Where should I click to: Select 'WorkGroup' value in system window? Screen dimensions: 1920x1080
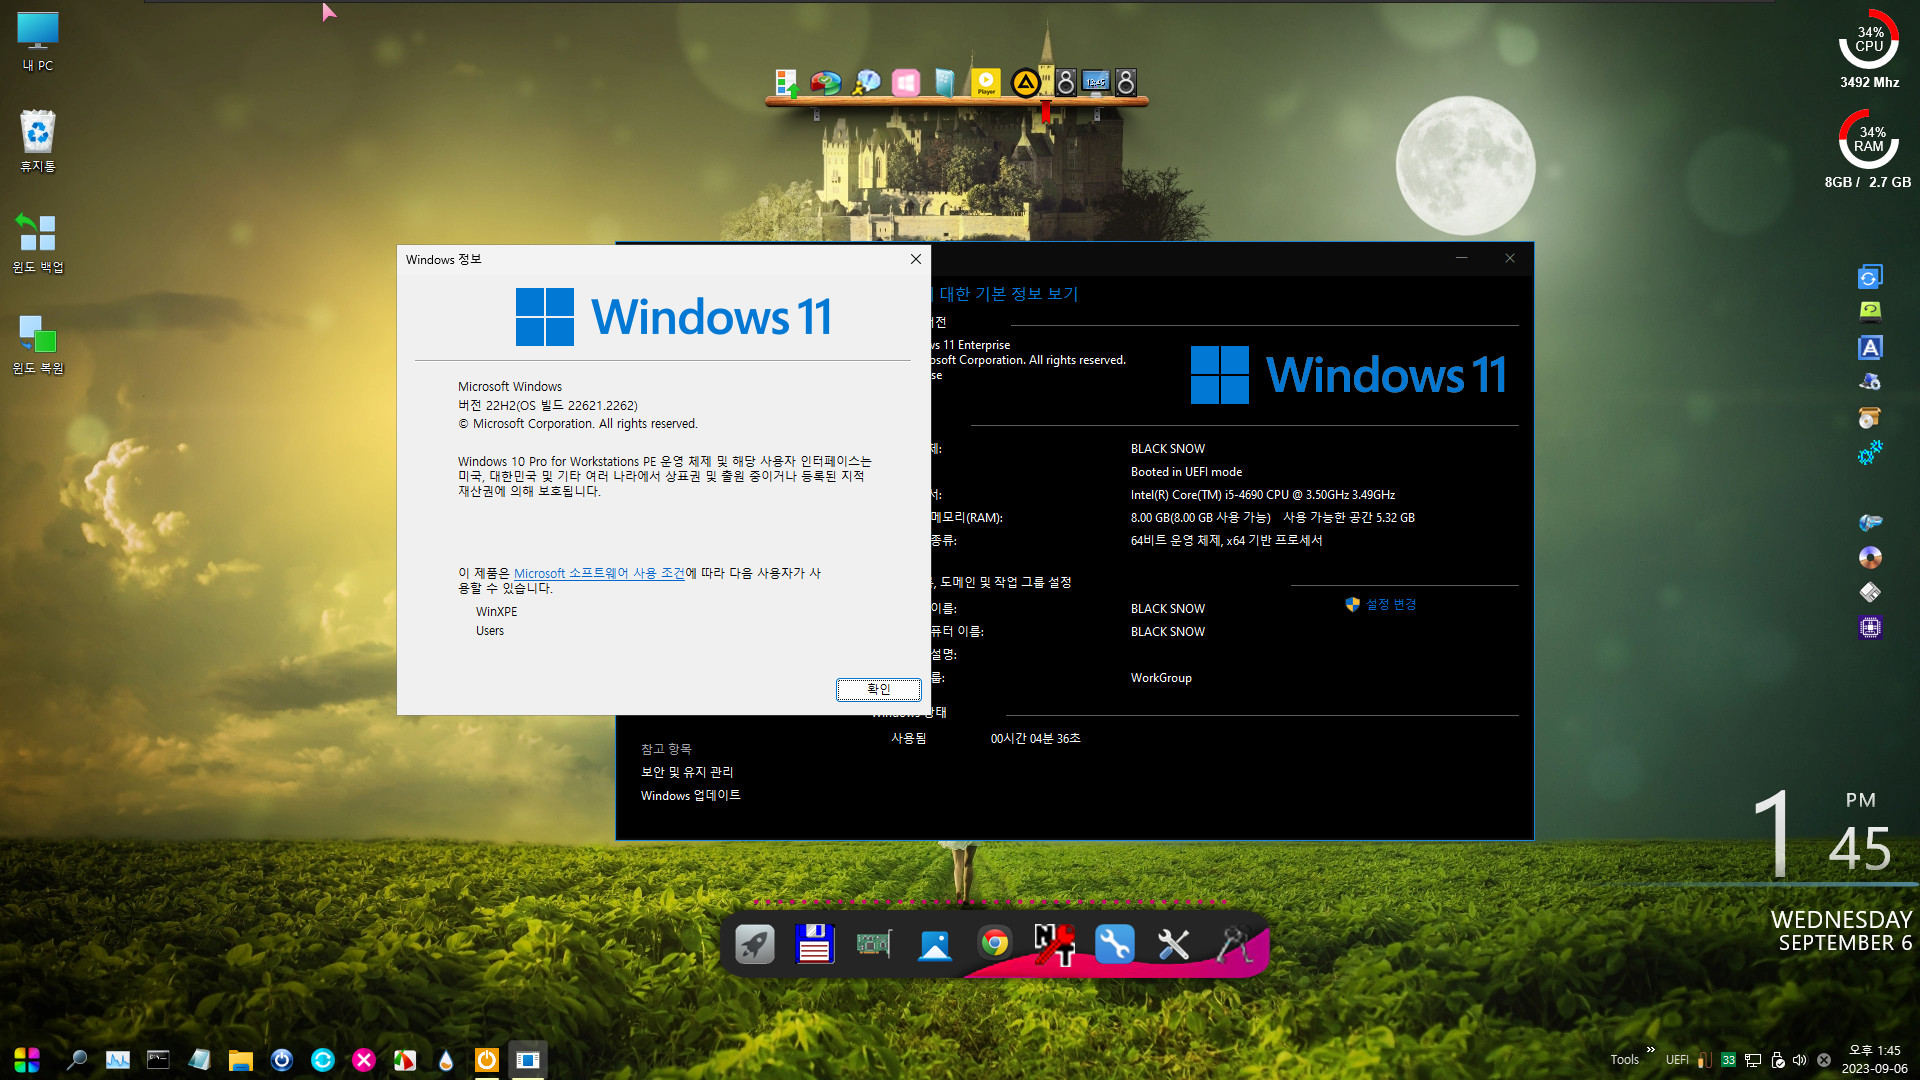click(1161, 678)
